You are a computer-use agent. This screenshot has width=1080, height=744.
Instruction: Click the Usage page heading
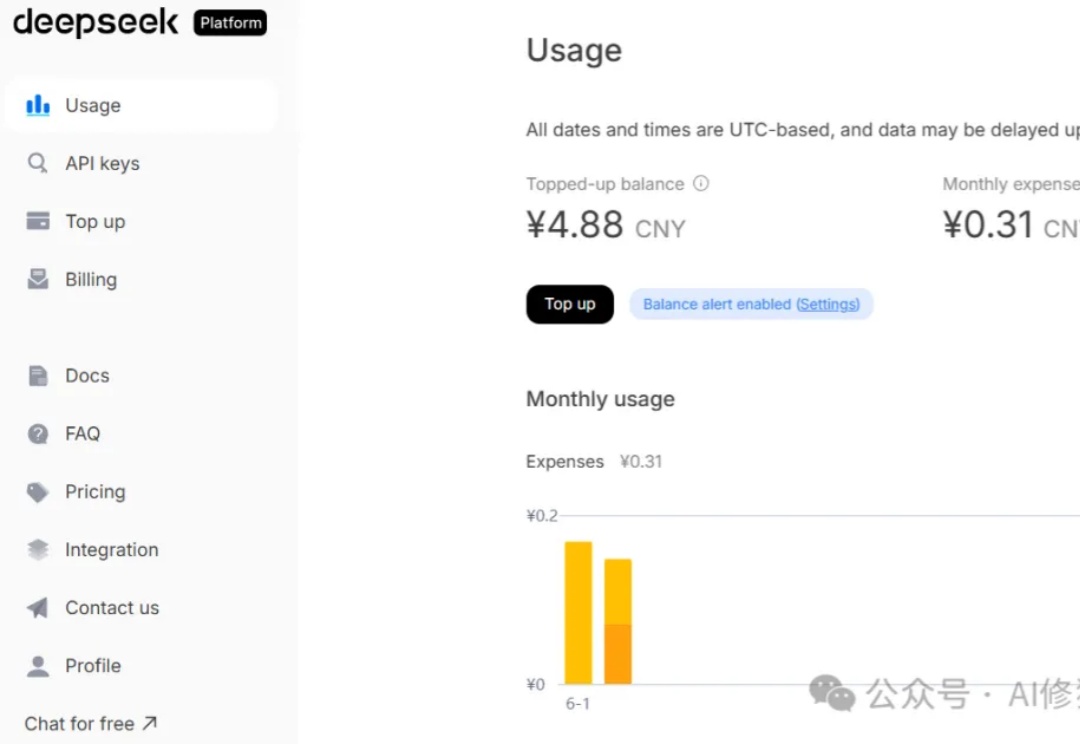[x=574, y=50]
